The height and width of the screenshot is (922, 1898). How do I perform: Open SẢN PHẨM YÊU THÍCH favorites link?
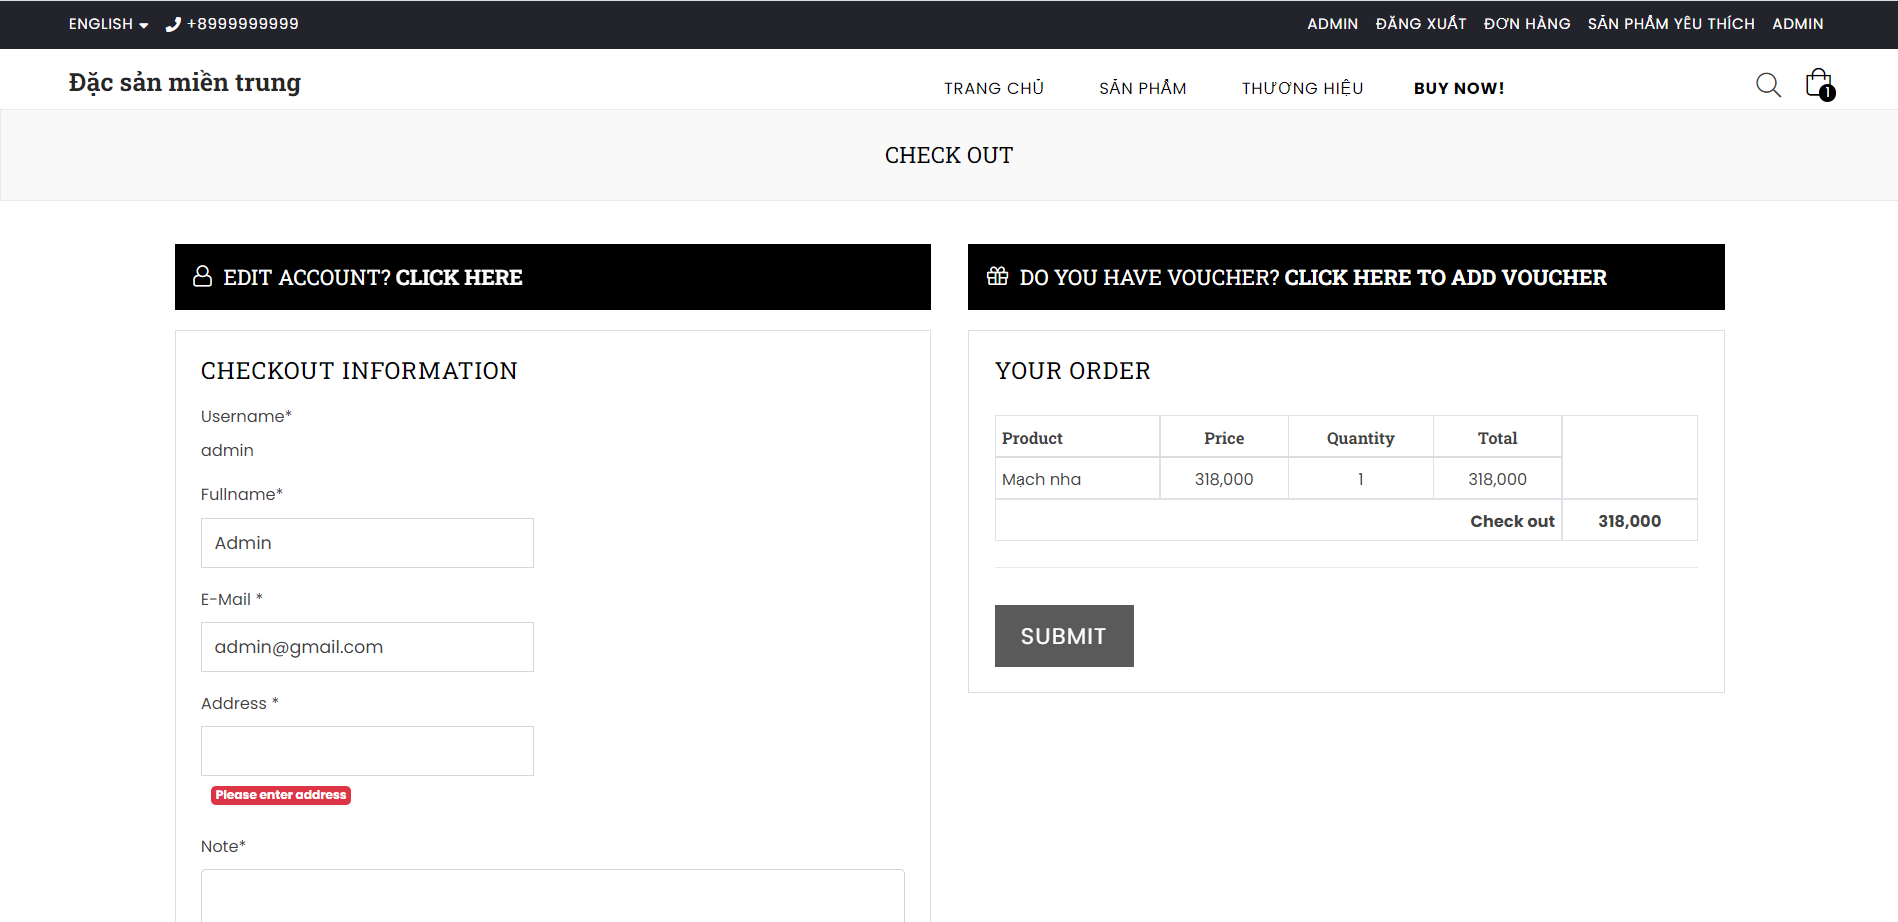click(x=1671, y=24)
